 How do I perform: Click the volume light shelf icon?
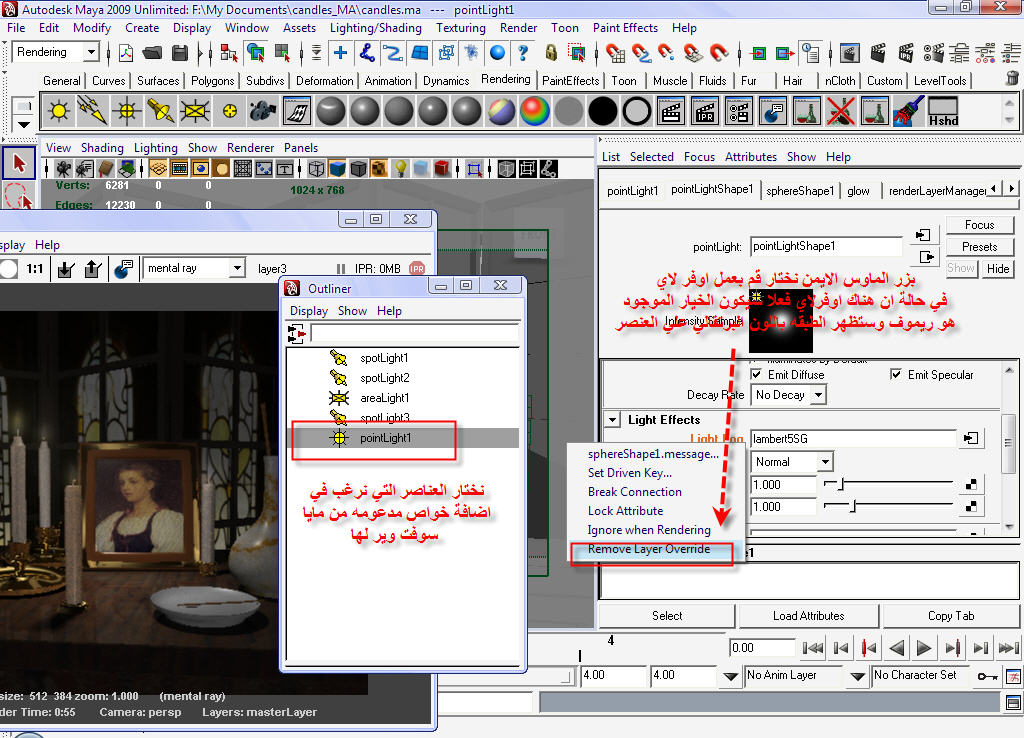pyautogui.click(x=229, y=110)
